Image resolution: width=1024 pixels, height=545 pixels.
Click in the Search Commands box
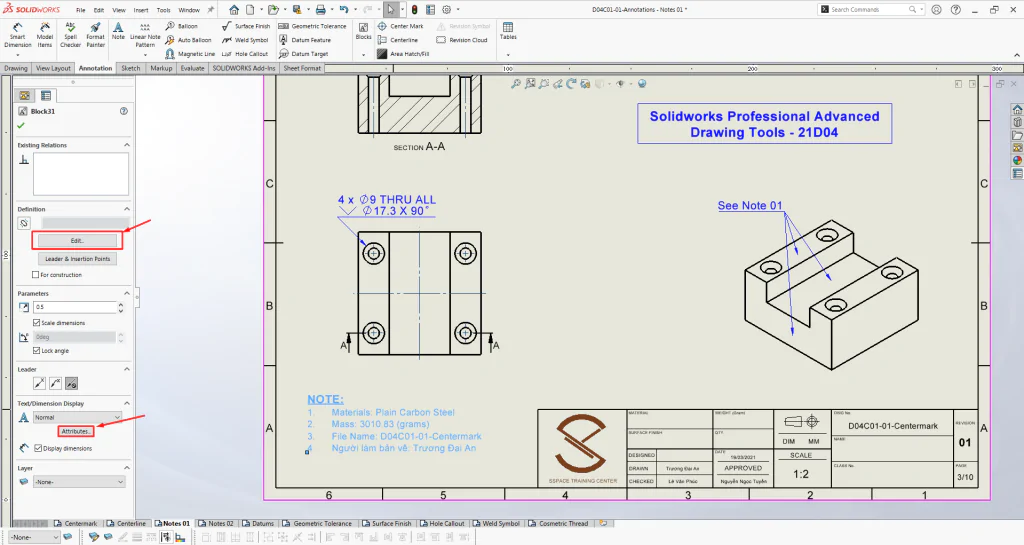869,10
